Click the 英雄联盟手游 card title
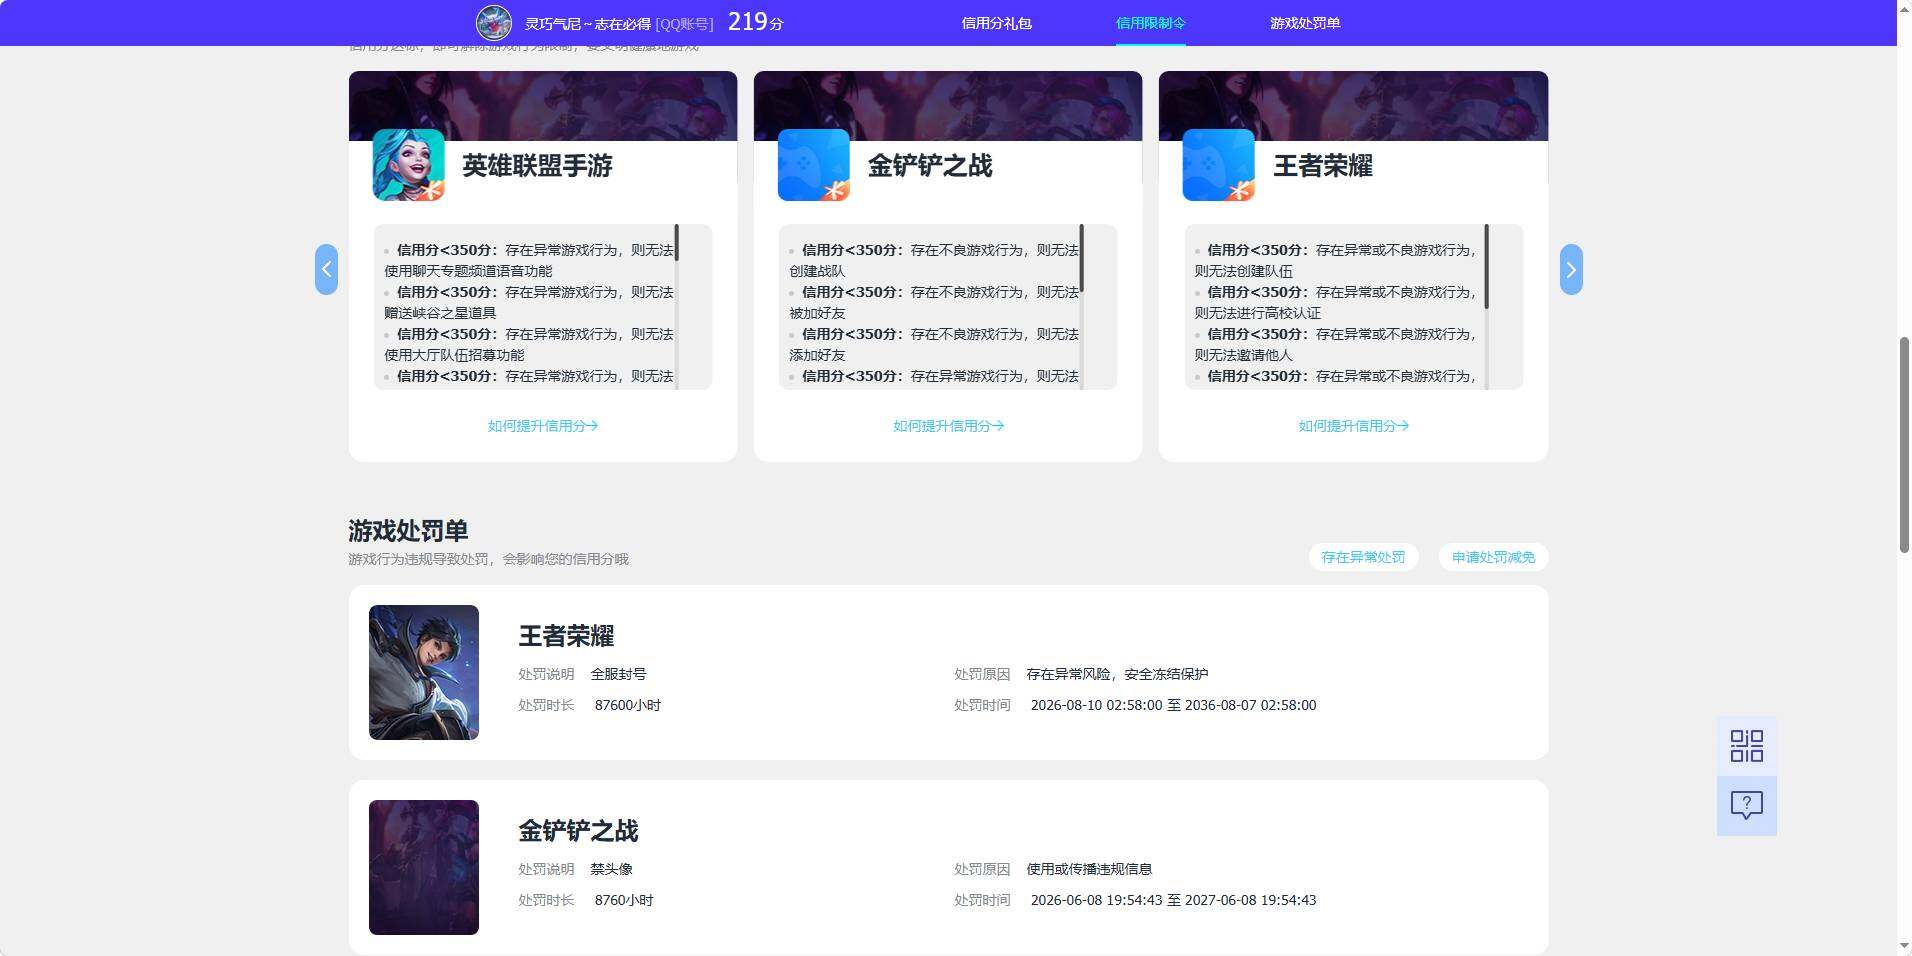This screenshot has height=956, width=1912. click(537, 166)
